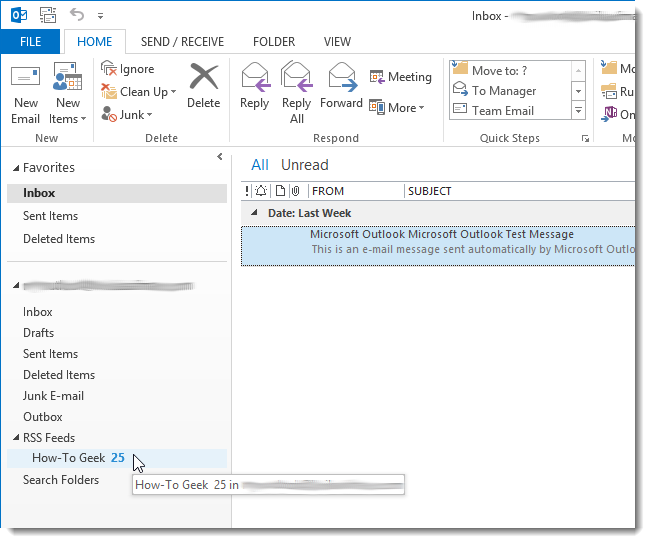Screen dimensions: 650x543
Task: Open the Junk dropdown menu
Action: click(127, 114)
